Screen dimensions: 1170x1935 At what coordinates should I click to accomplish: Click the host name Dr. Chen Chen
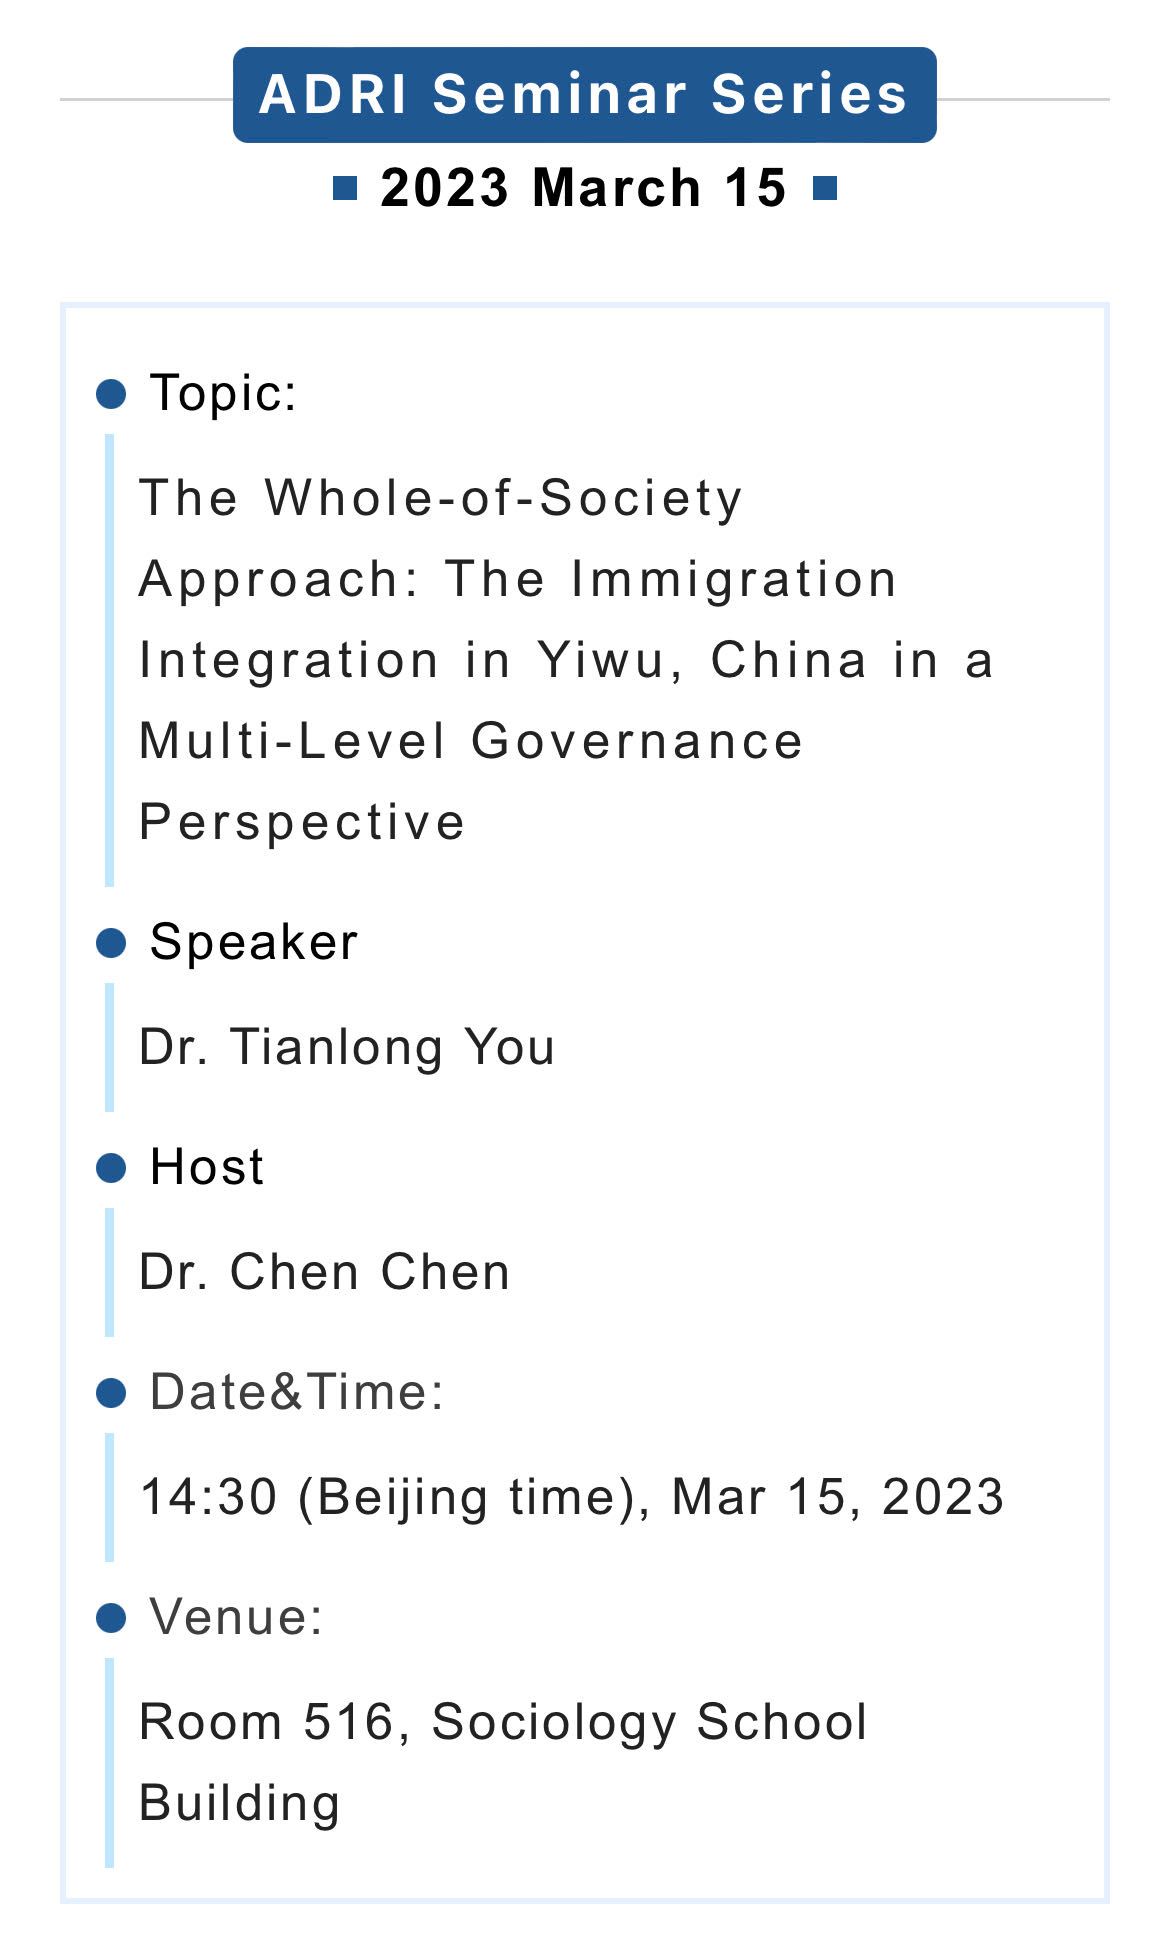click(324, 1272)
